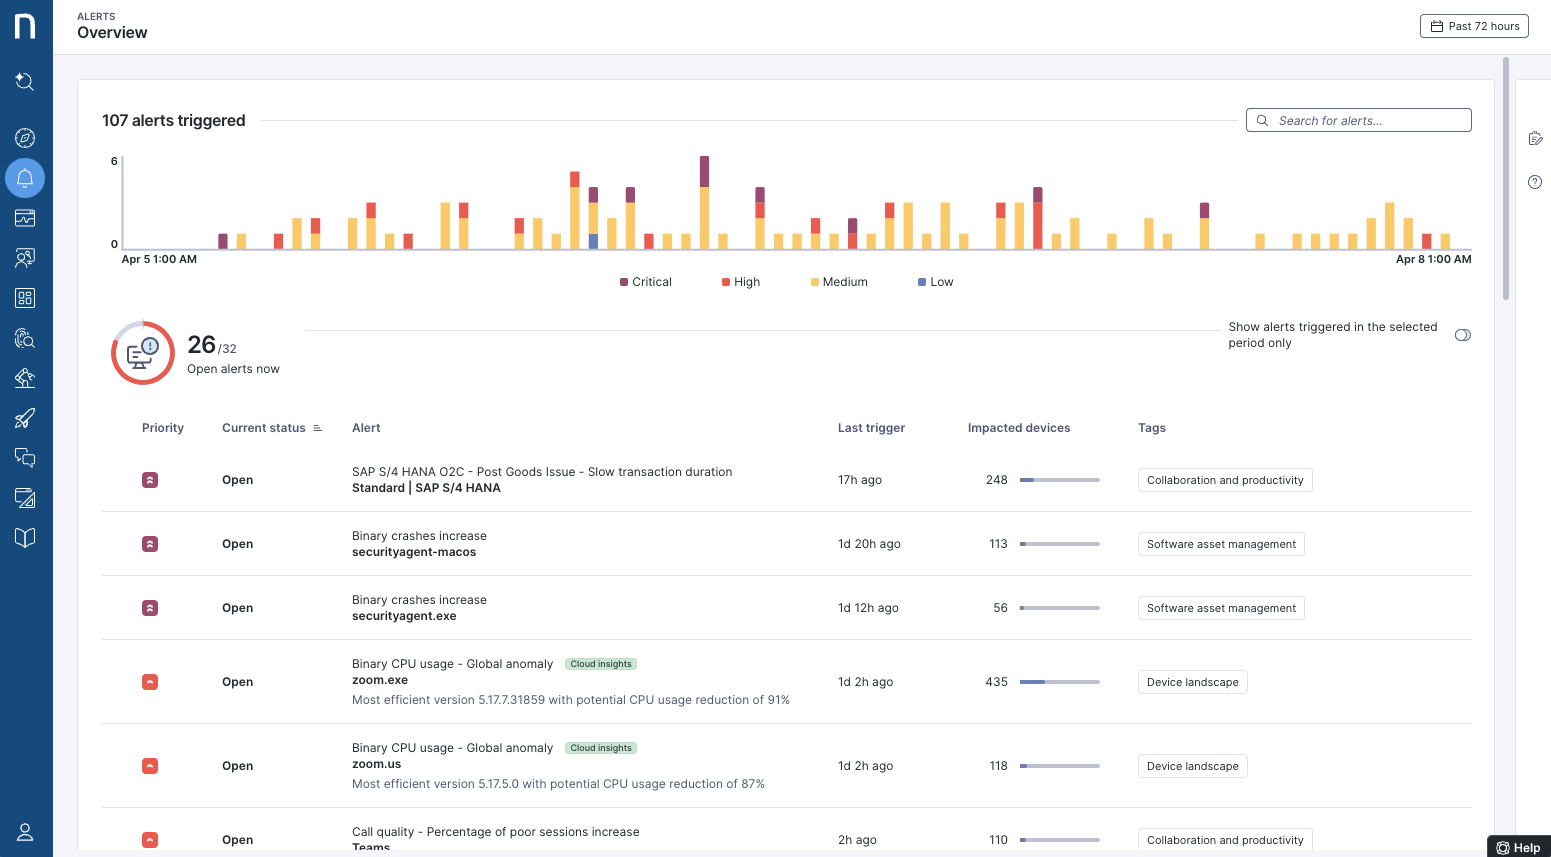1551x857 pixels.
Task: Click the help question mark icon on right panel
Action: [1535, 182]
